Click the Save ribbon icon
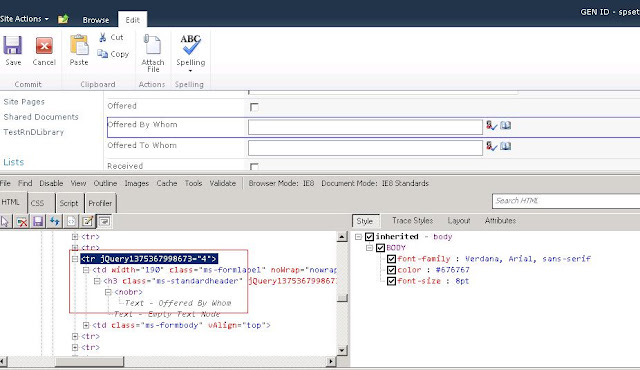This screenshot has width=640, height=370. pos(13,45)
